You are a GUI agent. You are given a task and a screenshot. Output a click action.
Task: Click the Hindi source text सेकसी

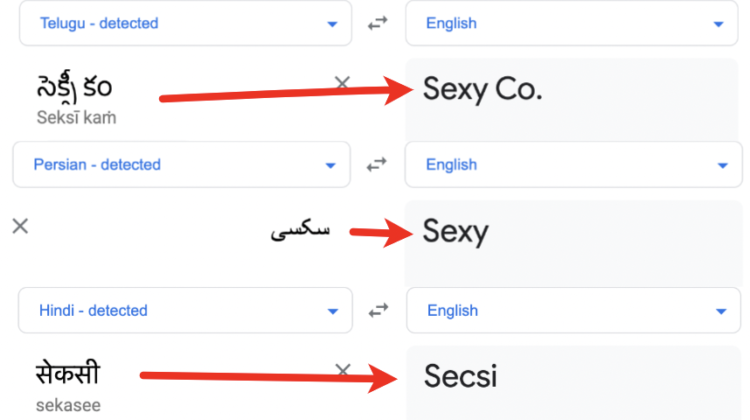(x=67, y=375)
